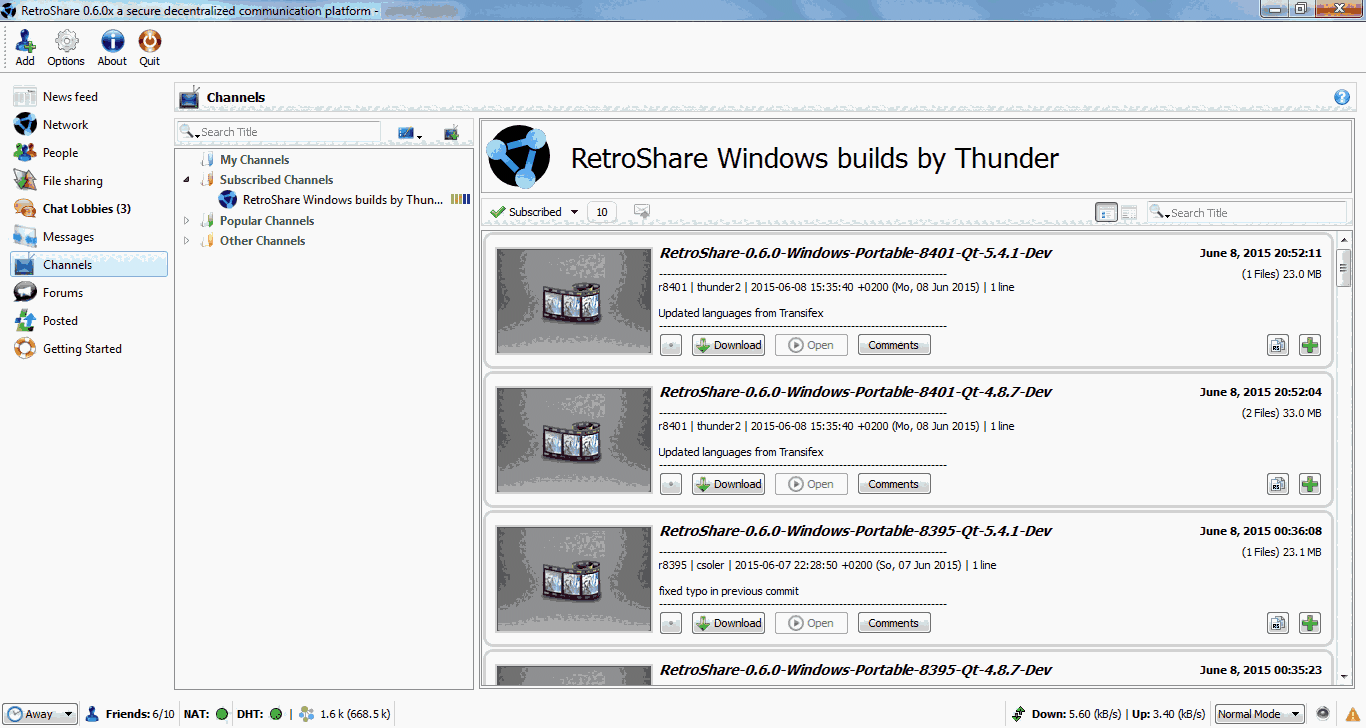Click green plus icon for 8395-Qt-5.4.1 post
1366x728 pixels.
[x=1310, y=623]
